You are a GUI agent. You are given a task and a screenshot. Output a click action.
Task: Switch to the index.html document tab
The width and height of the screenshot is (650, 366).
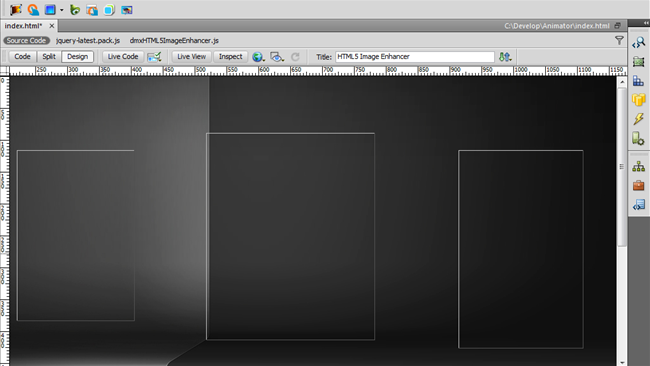[x=24, y=26]
